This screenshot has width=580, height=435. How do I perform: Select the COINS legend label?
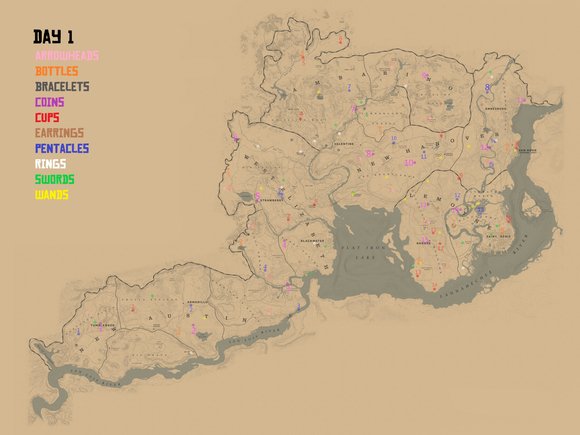50,102
